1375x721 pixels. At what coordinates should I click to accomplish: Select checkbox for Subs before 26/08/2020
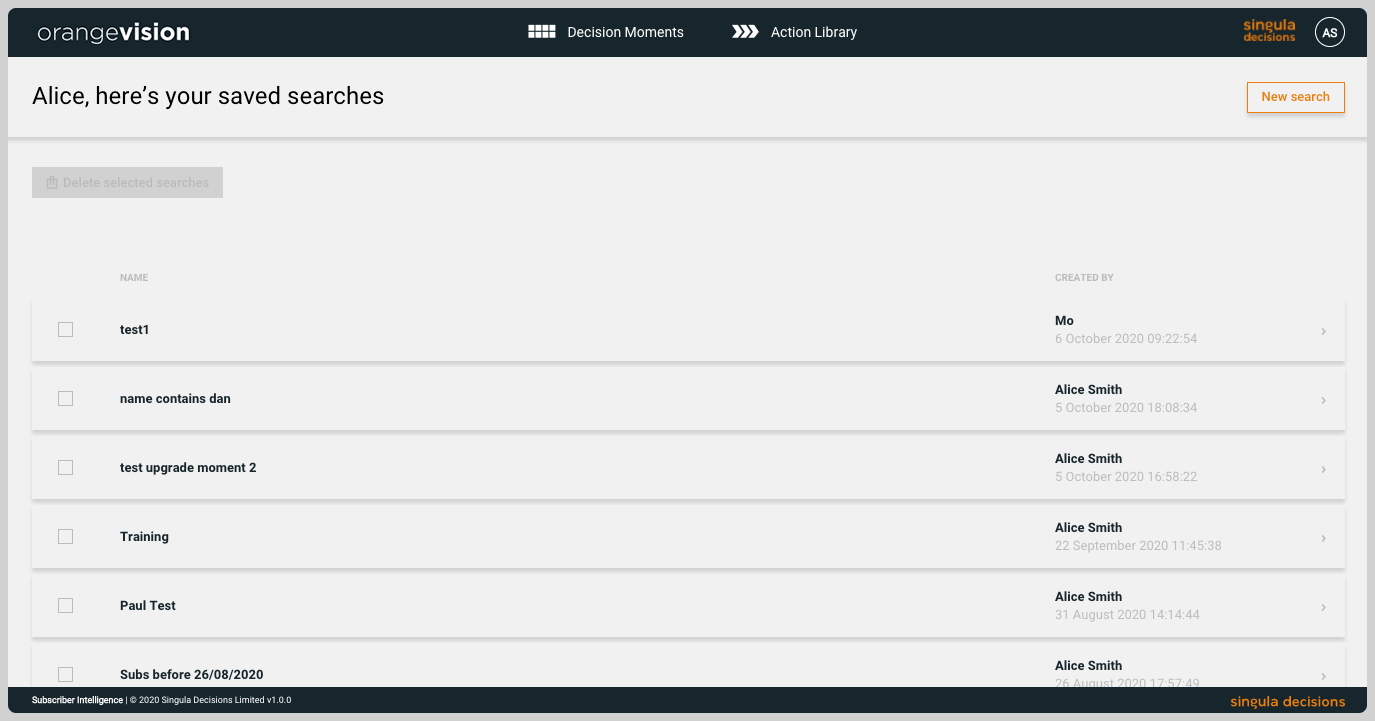click(x=65, y=675)
